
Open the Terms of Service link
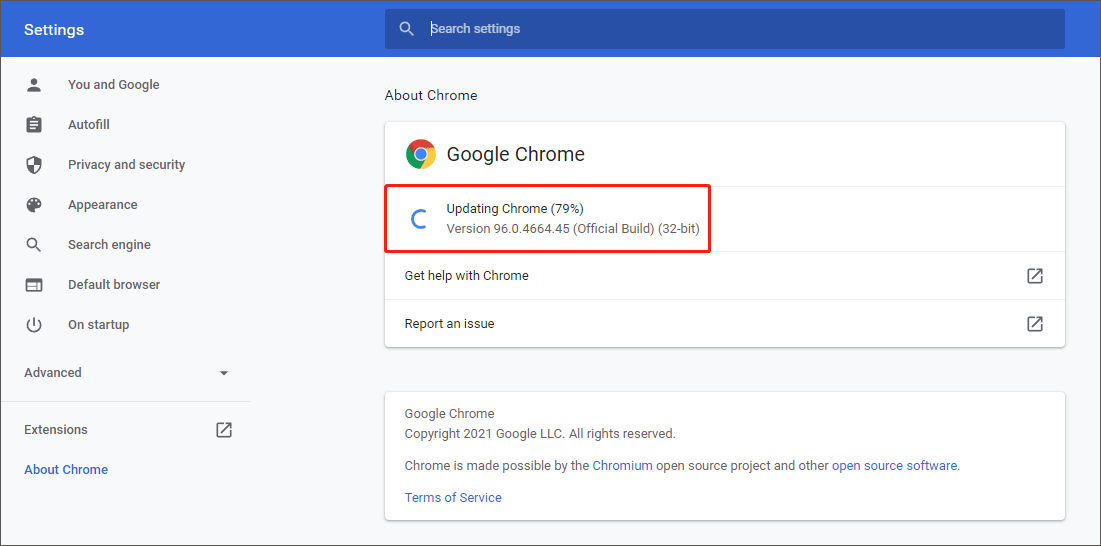coord(453,498)
